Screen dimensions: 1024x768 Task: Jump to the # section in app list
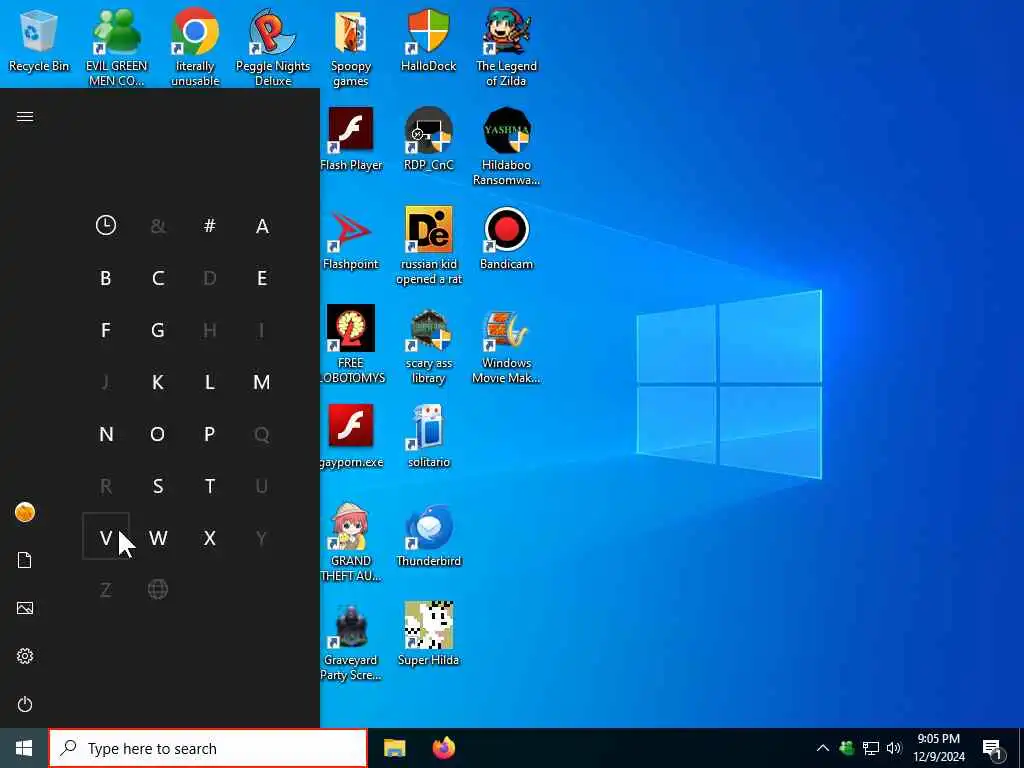(x=210, y=225)
